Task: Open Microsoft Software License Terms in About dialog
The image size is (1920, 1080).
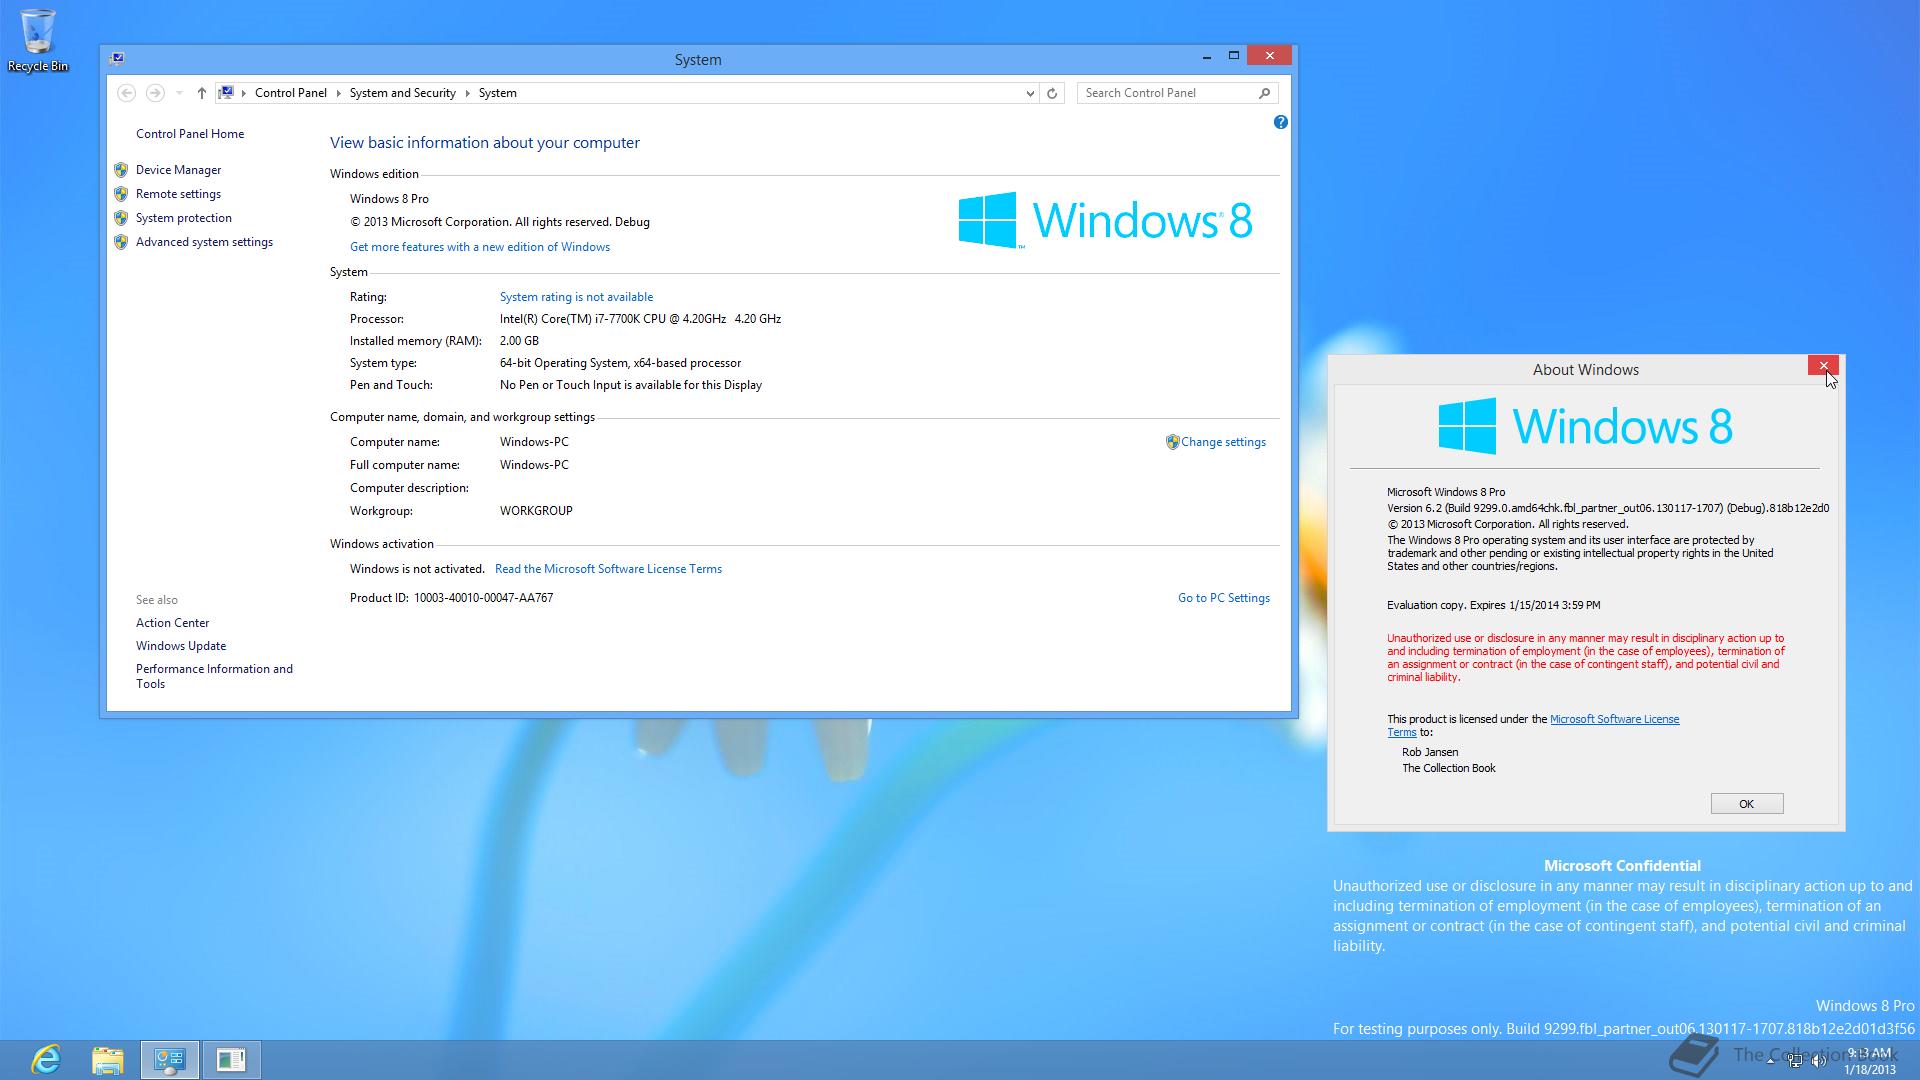Action: [1614, 719]
